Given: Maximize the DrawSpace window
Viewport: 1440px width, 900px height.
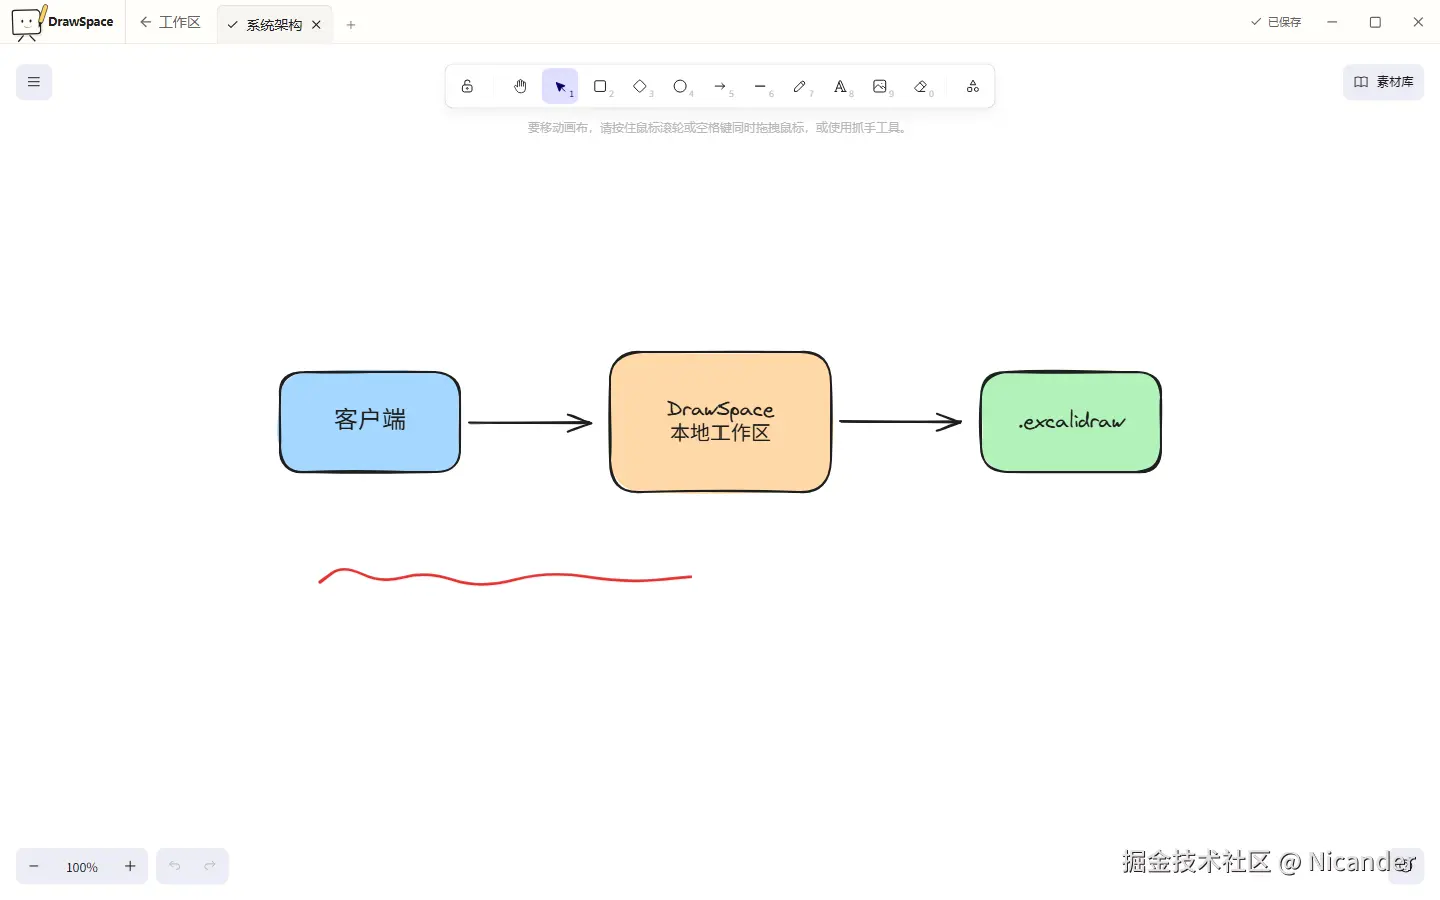Looking at the screenshot, I should point(1375,22).
